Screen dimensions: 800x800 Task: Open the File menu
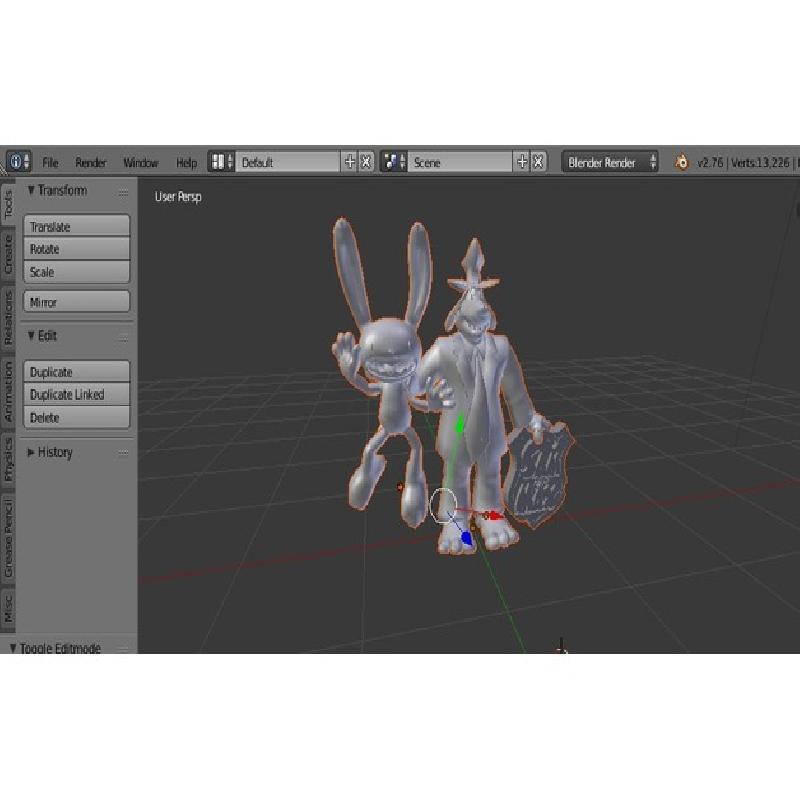point(51,163)
